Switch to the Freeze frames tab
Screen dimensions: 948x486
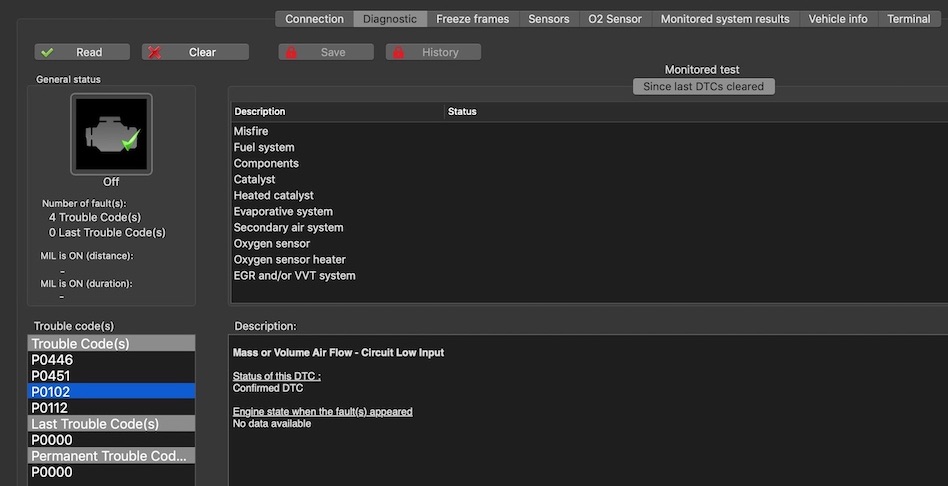click(x=472, y=19)
